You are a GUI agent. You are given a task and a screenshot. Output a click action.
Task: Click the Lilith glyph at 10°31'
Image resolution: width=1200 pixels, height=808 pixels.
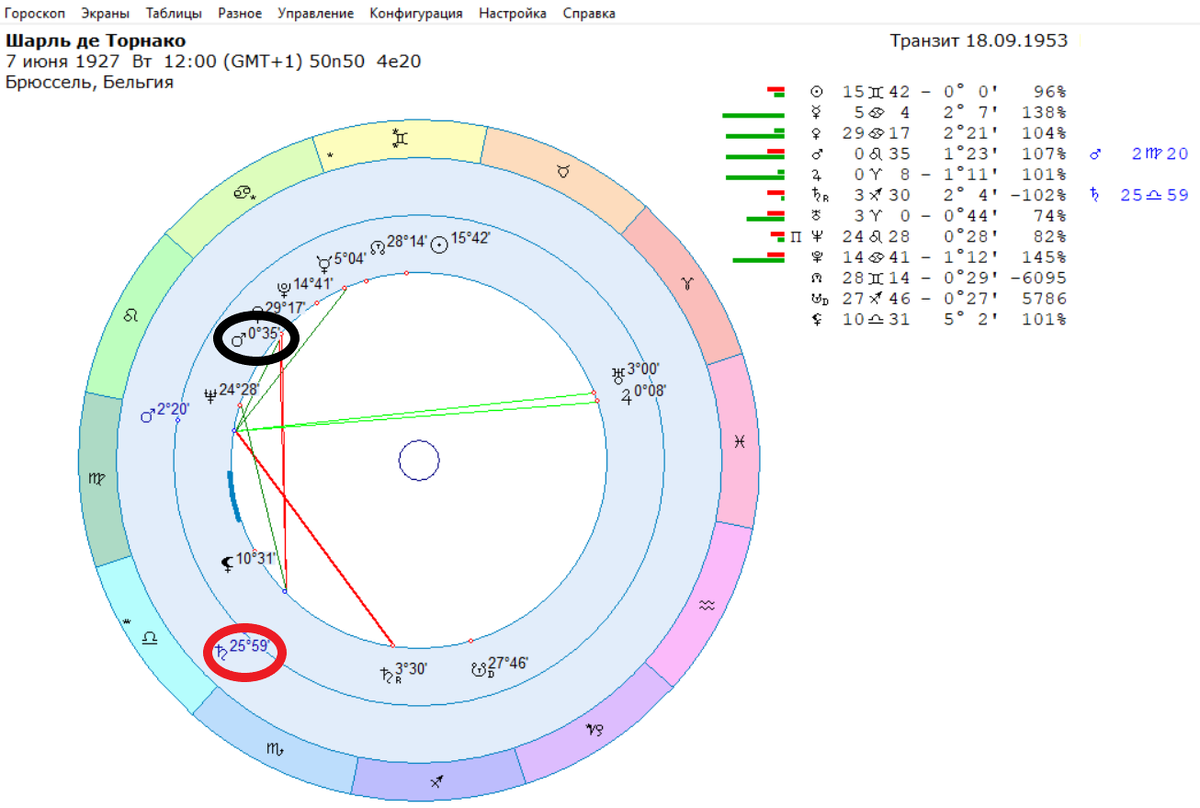pos(228,564)
